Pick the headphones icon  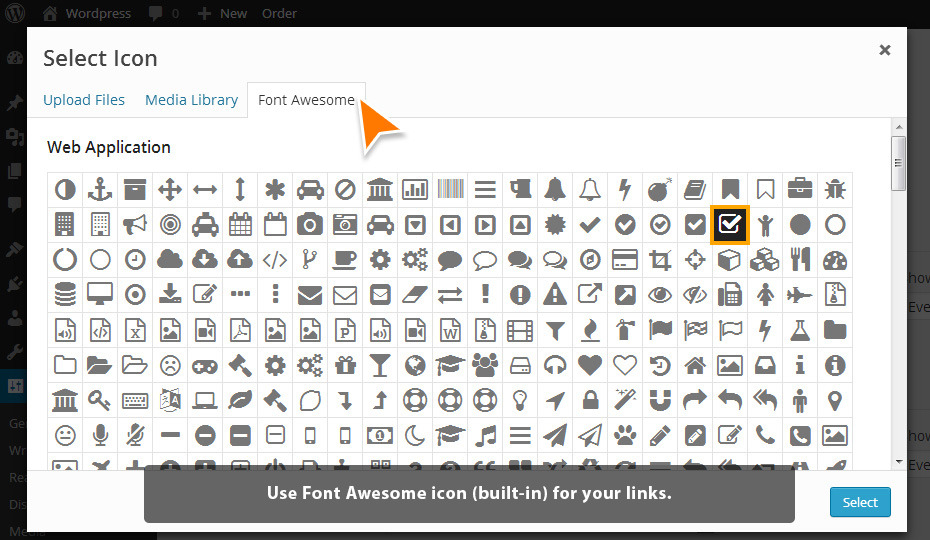[555, 365]
